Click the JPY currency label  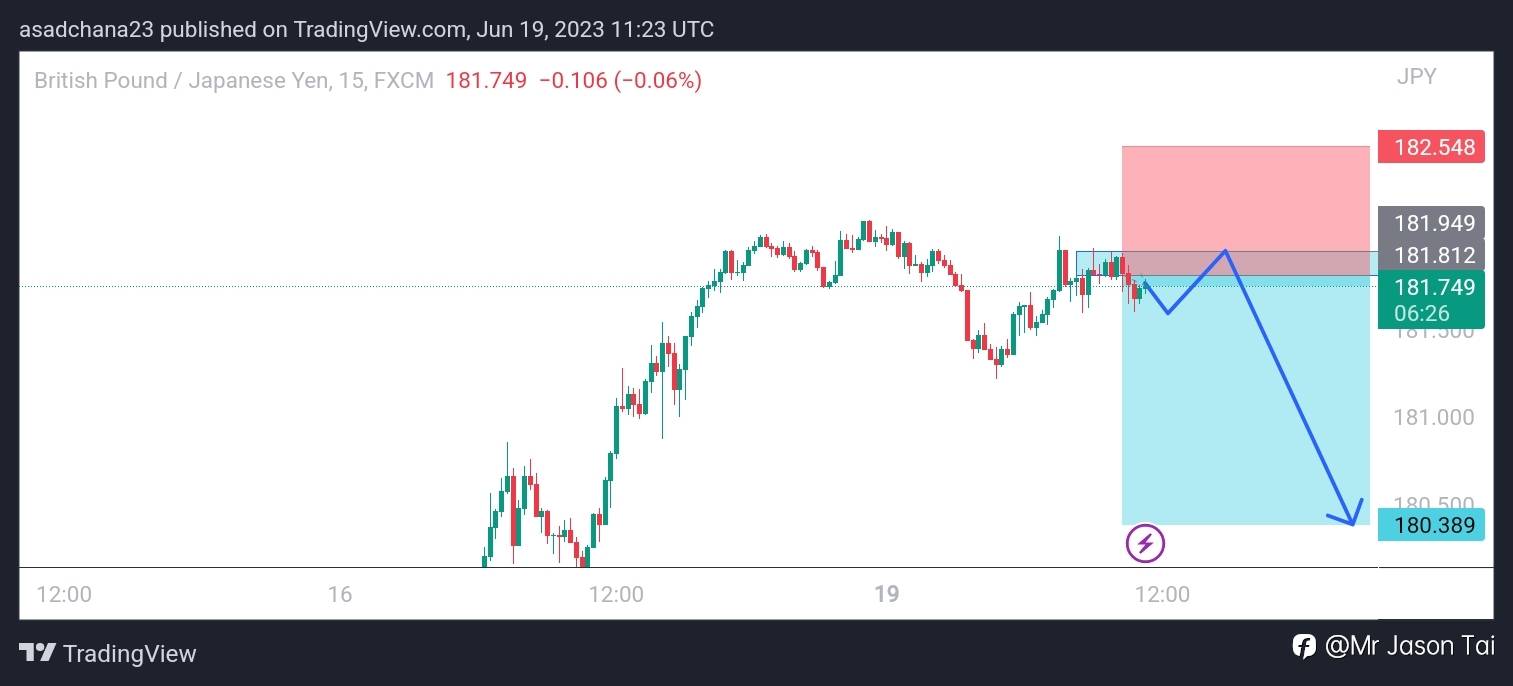tap(1416, 77)
